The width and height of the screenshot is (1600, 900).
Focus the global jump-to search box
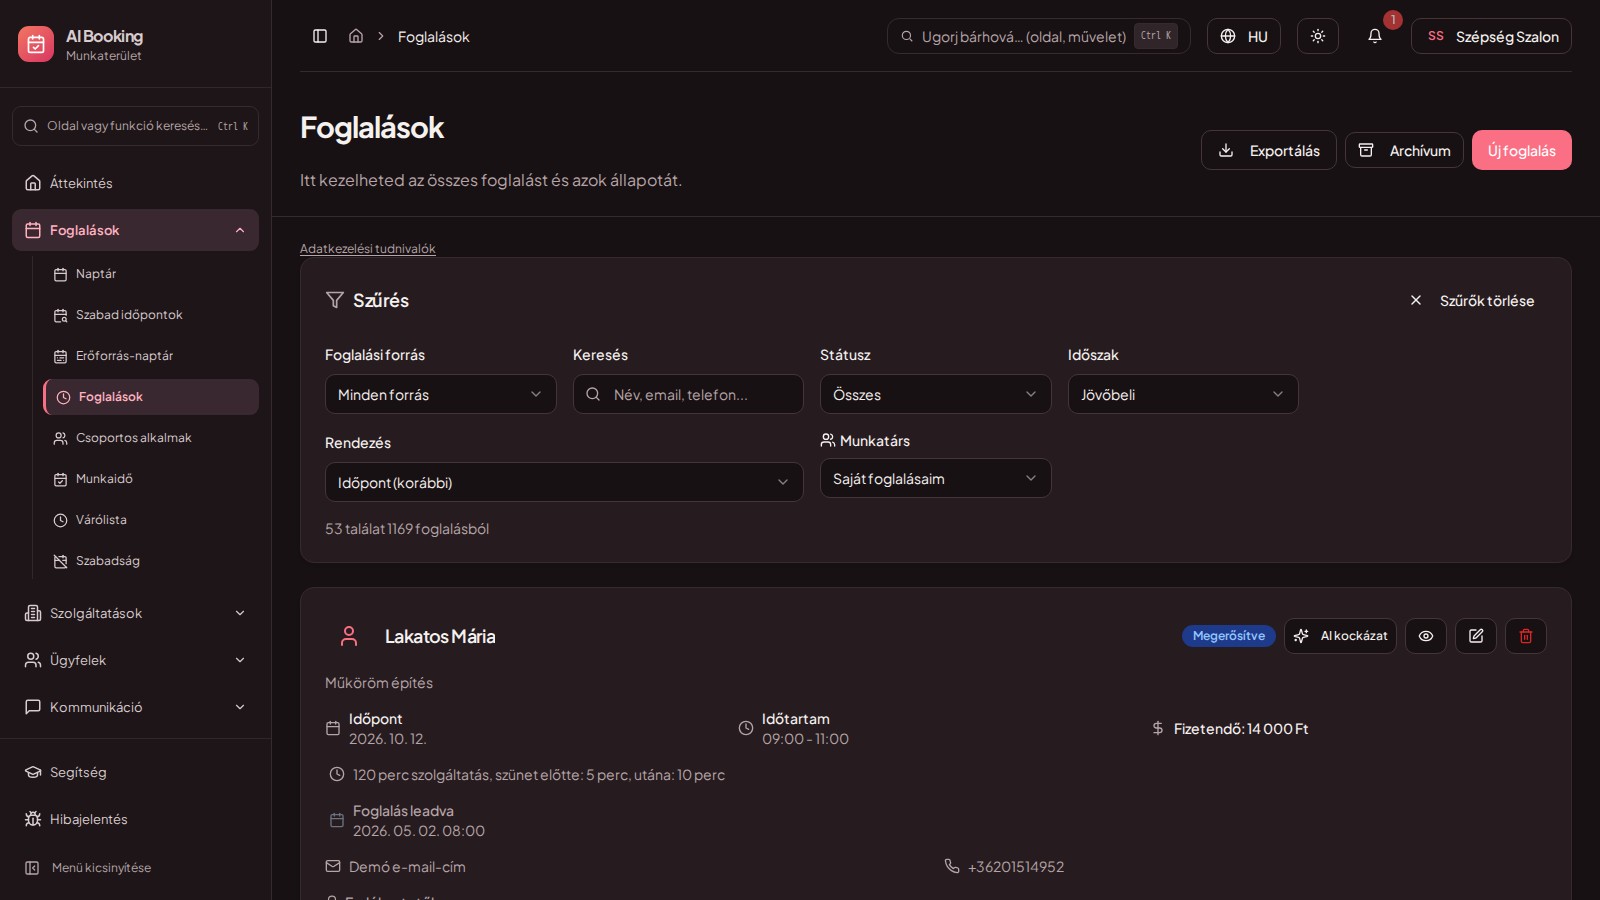[x=1038, y=36]
